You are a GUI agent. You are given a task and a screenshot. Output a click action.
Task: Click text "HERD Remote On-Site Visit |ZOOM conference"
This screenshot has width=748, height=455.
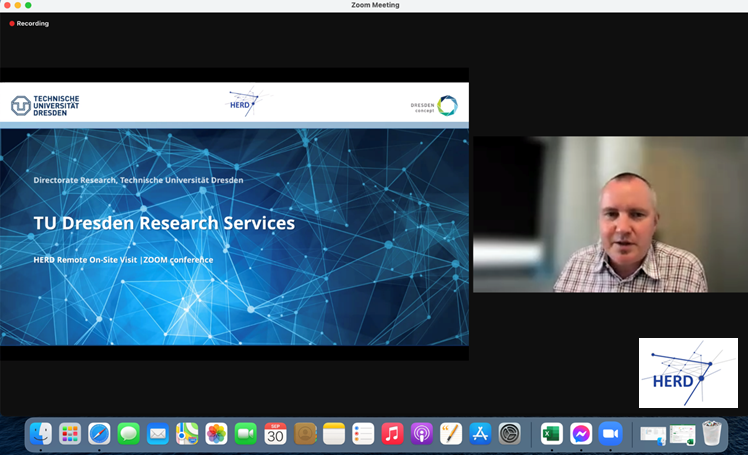[x=123, y=260]
